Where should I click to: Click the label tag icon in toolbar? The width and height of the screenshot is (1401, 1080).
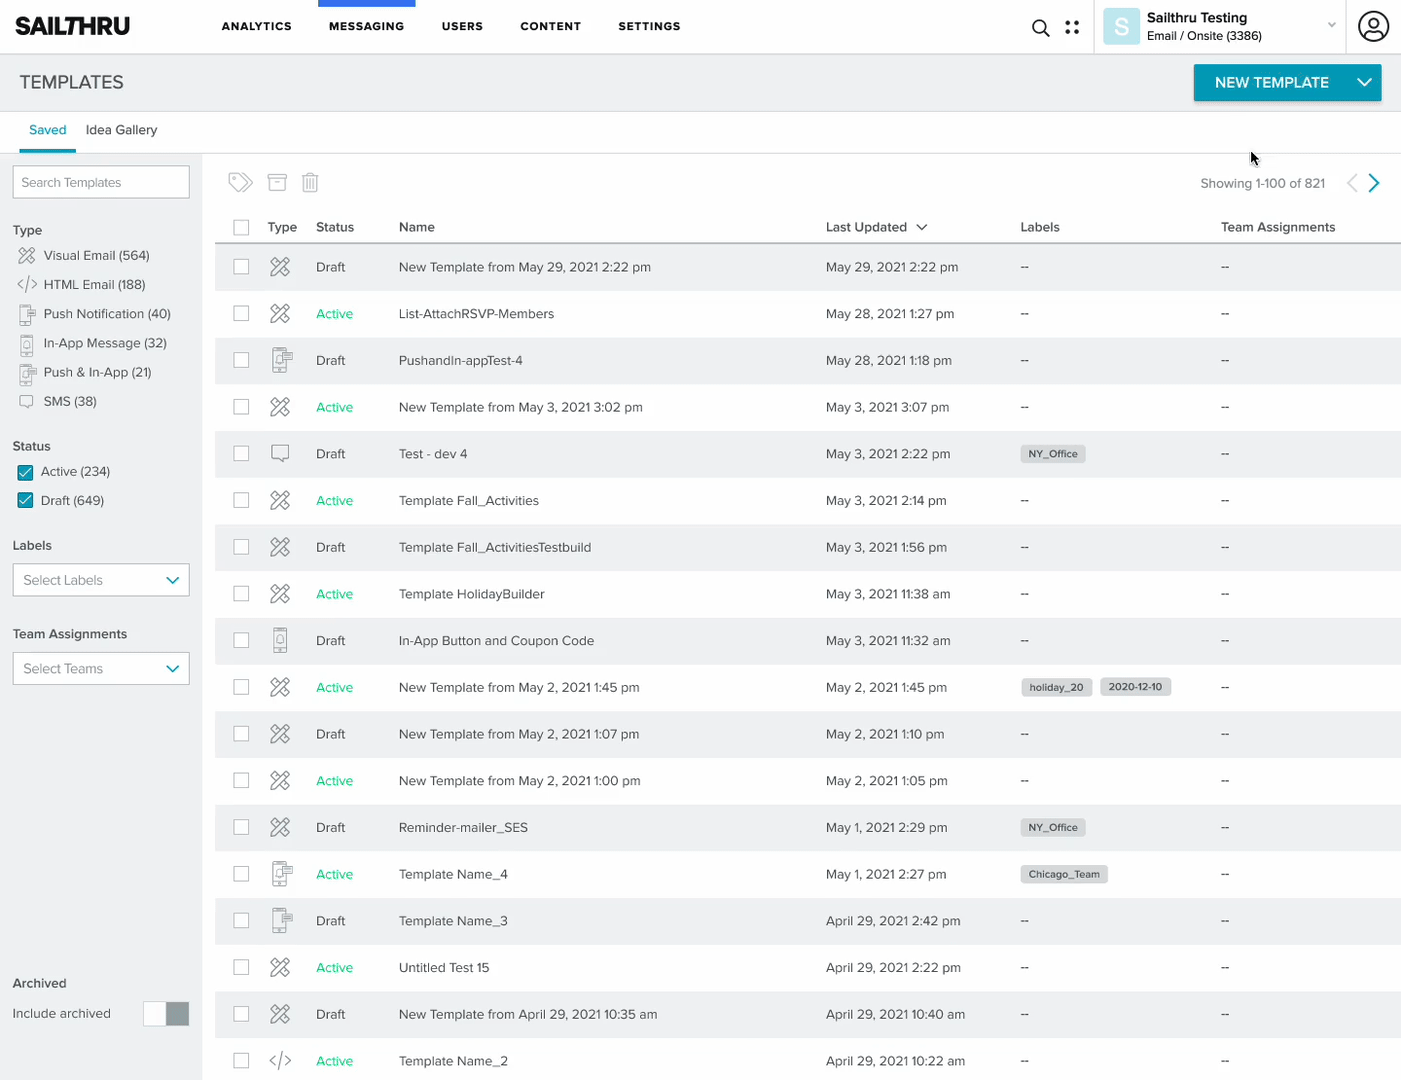[240, 182]
